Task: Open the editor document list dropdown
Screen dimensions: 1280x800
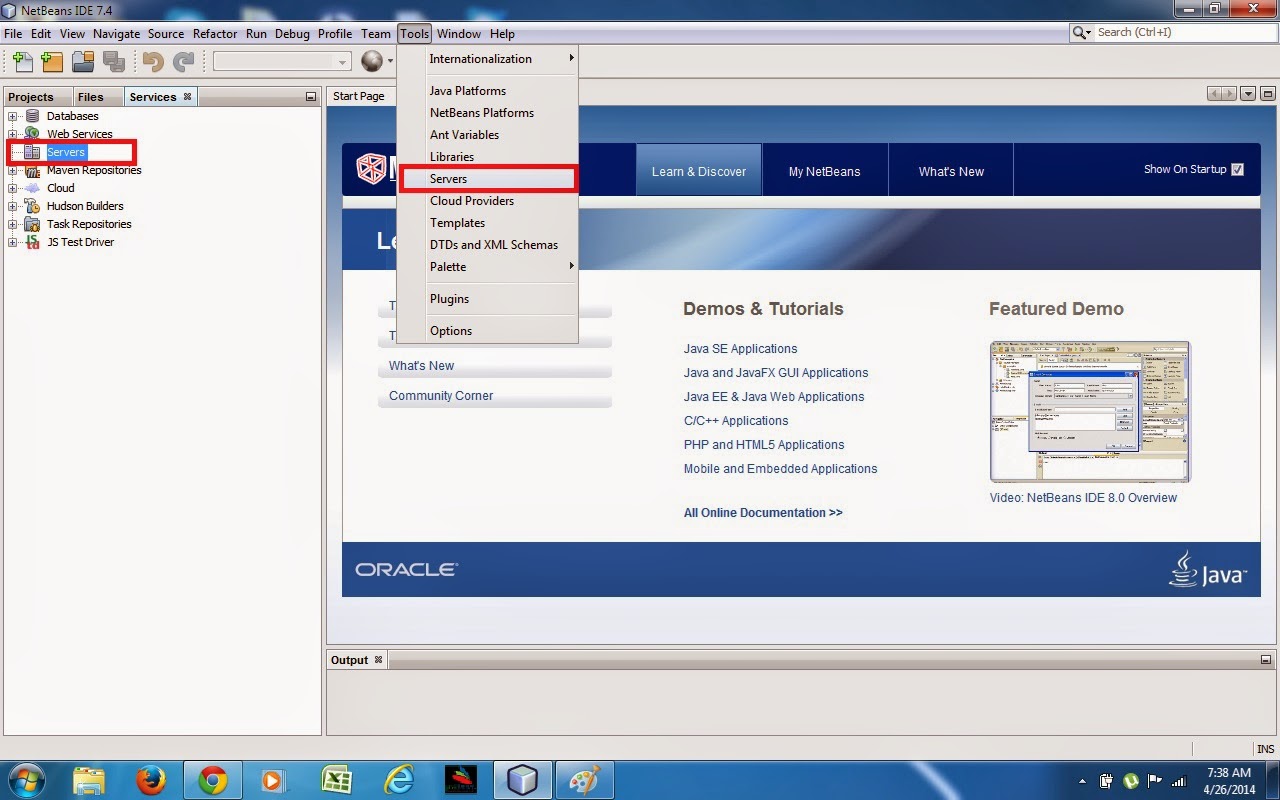Action: 1247,94
